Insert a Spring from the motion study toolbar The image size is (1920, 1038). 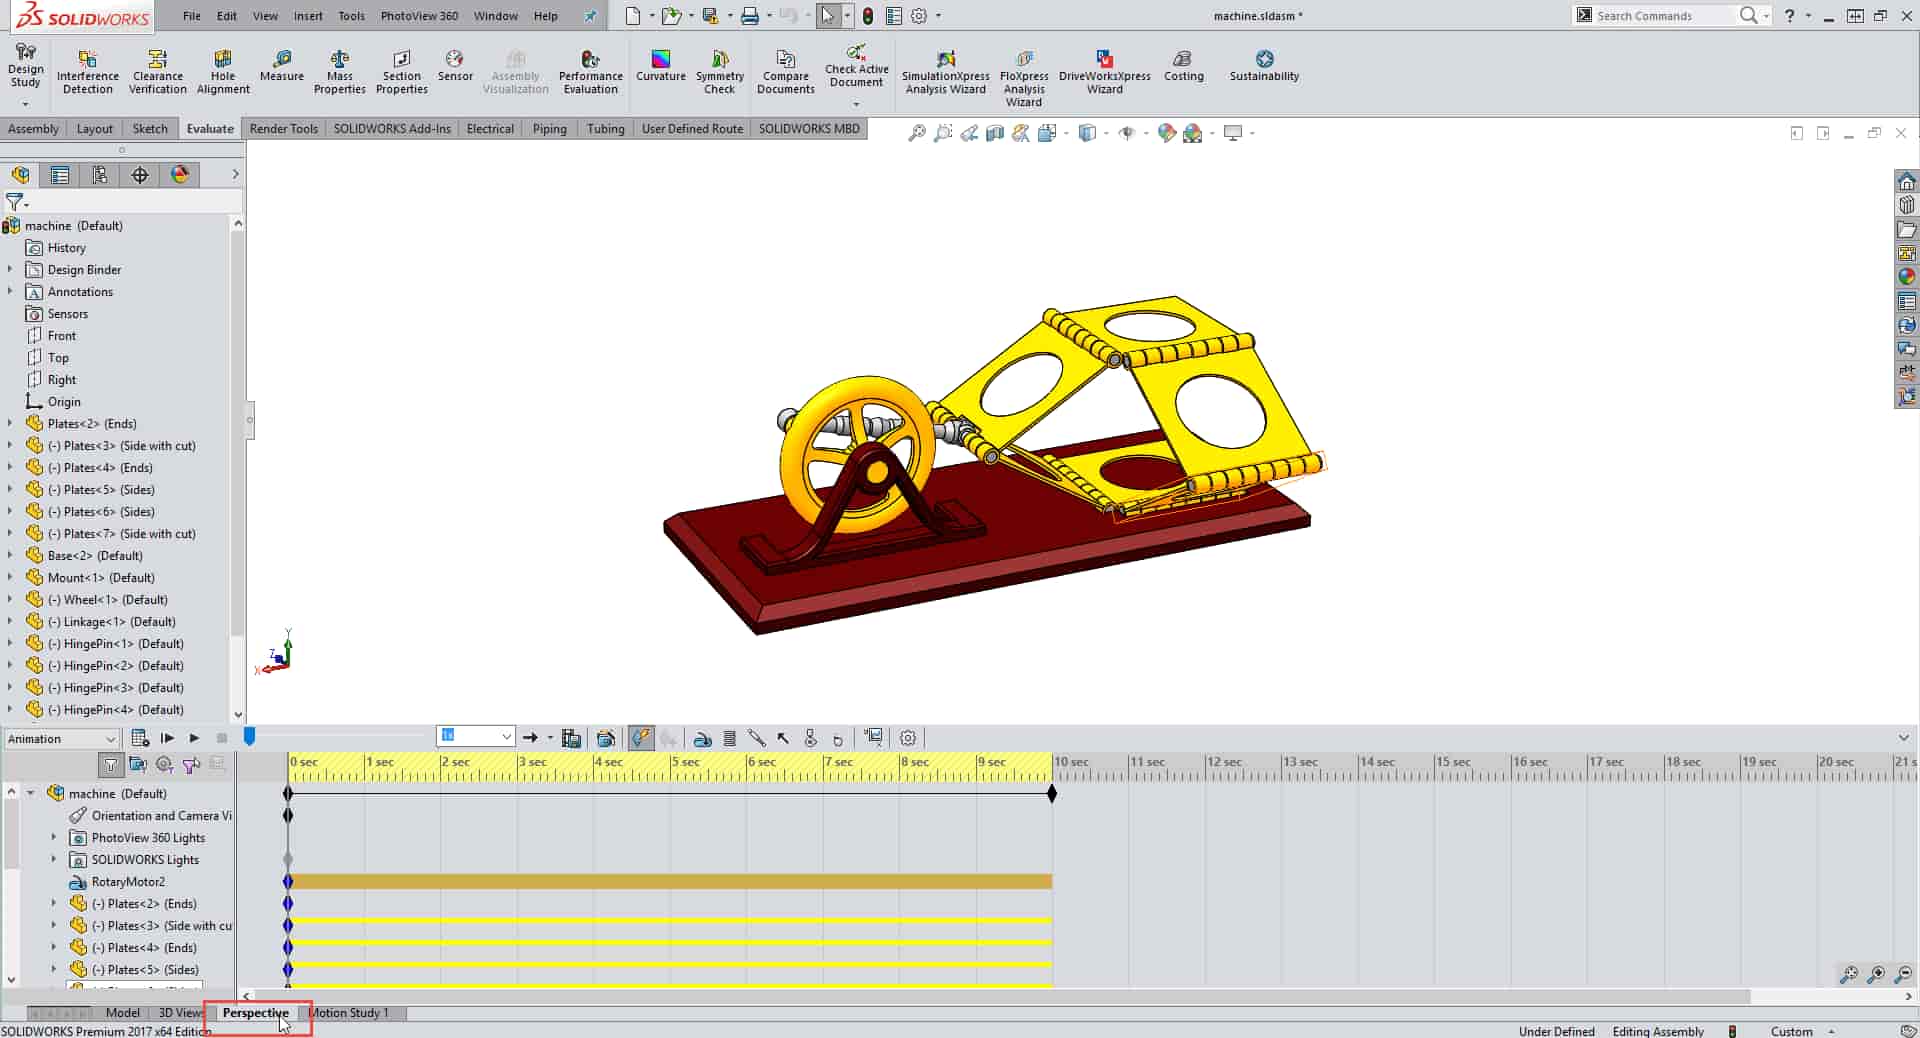click(730, 738)
